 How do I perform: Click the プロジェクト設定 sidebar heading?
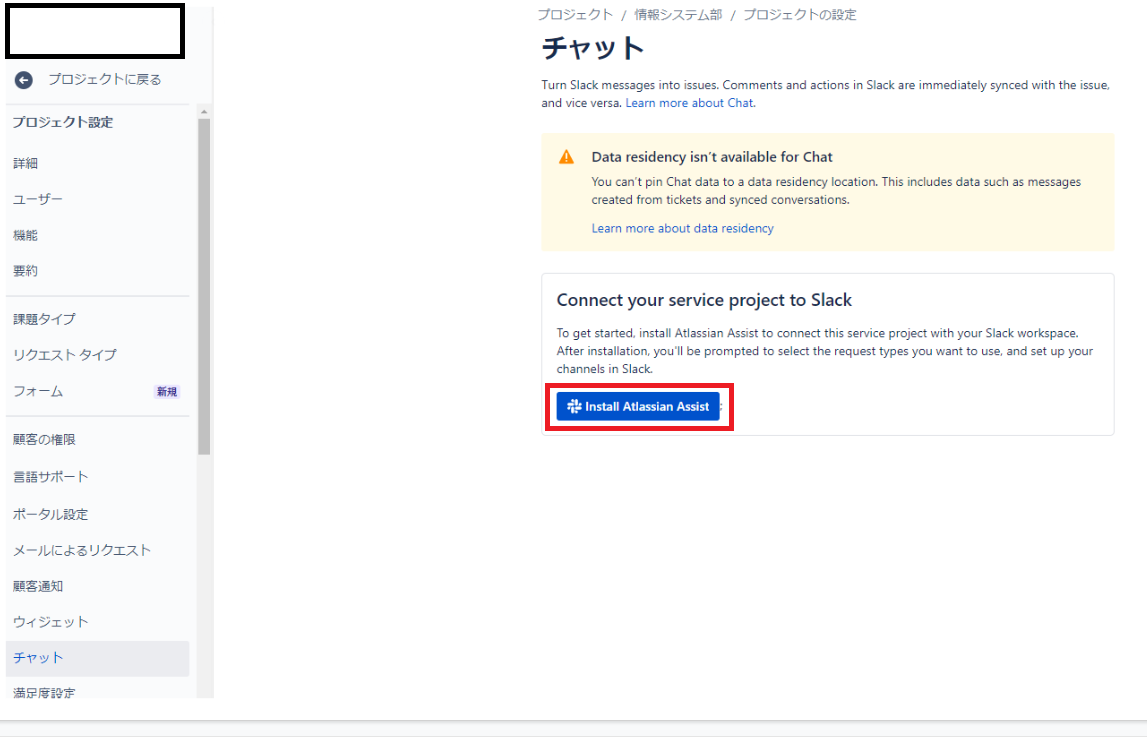click(x=63, y=122)
